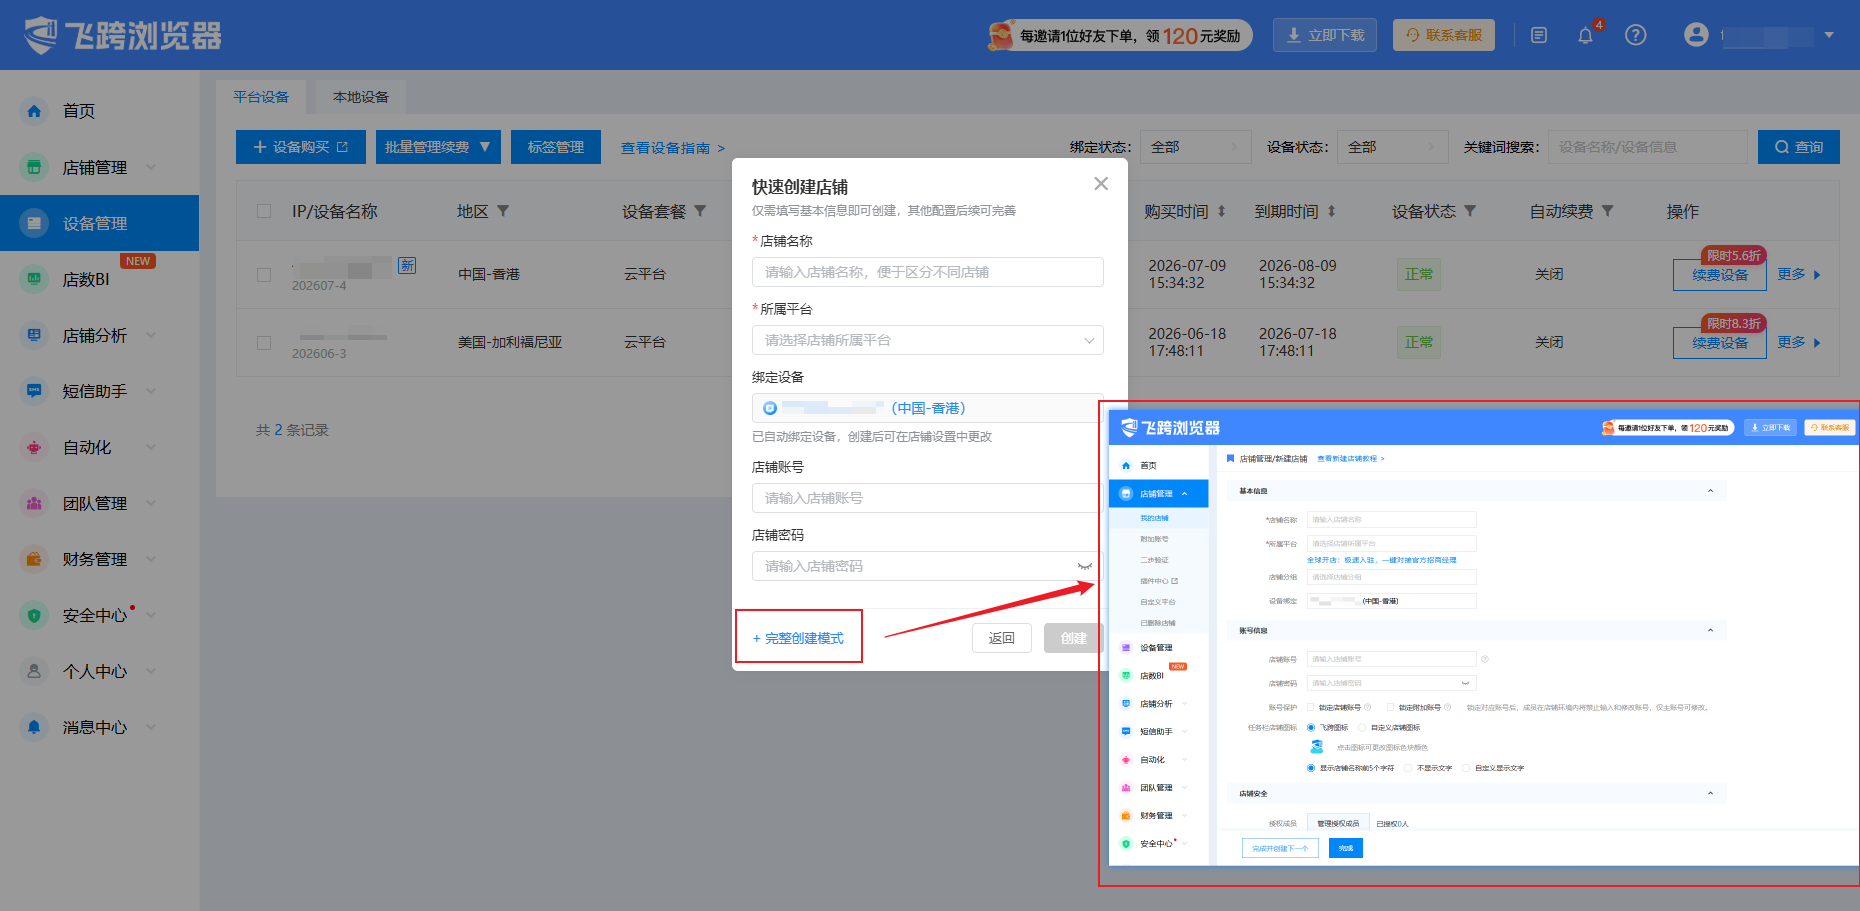
Task: Open the user account dropdown arrow
Action: click(1829, 35)
